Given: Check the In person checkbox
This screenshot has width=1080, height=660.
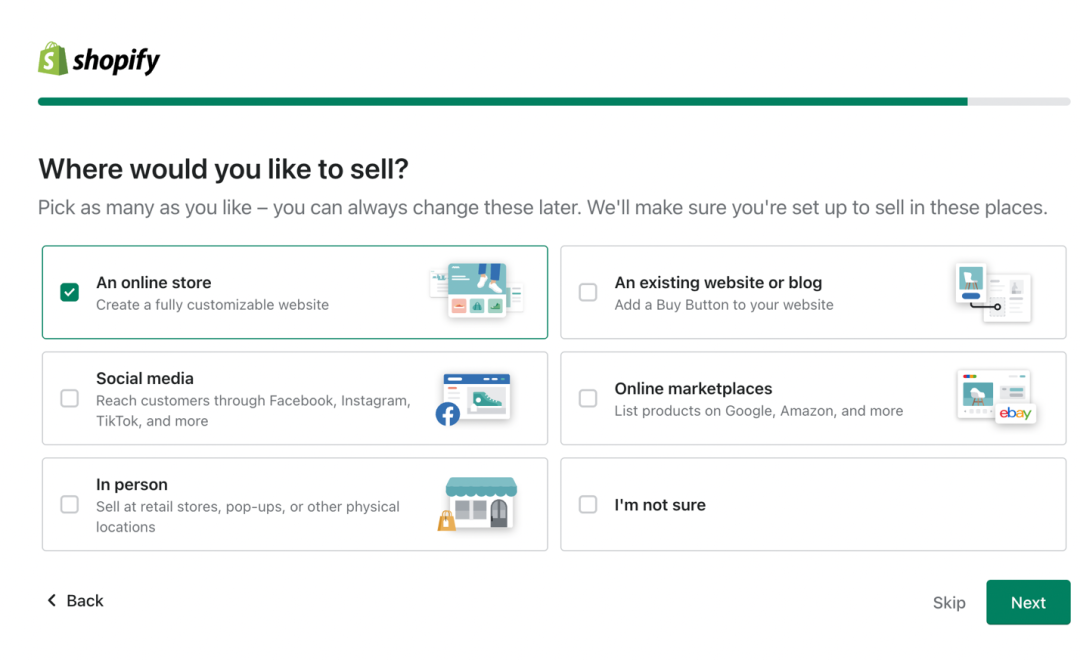Looking at the screenshot, I should coord(69,504).
